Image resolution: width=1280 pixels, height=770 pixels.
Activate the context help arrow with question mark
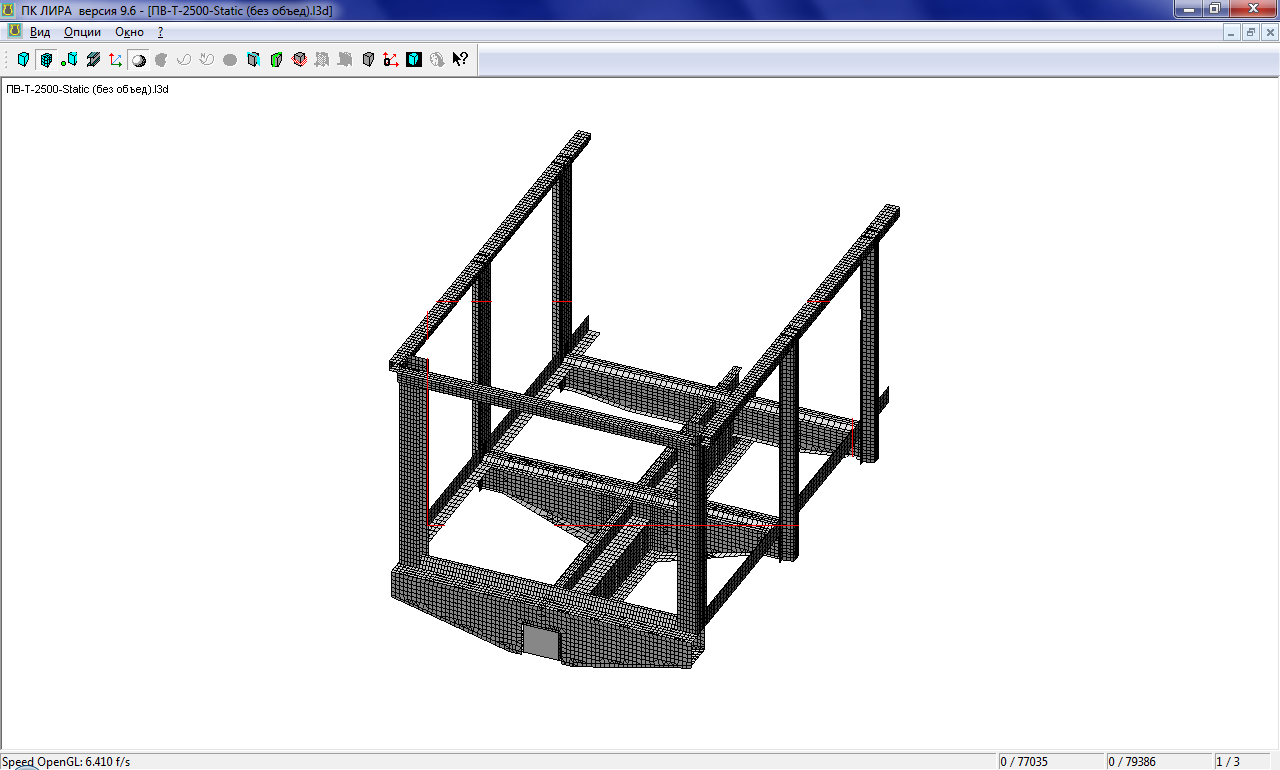460,60
